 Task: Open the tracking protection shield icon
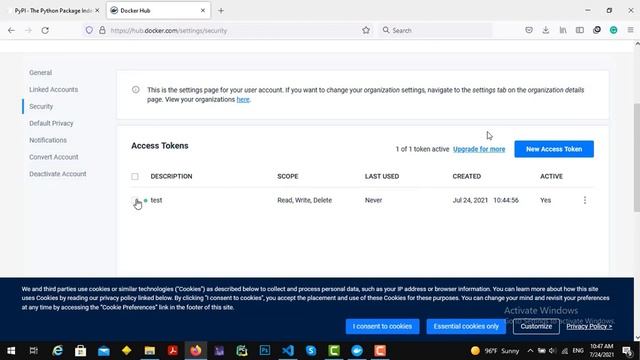(x=89, y=30)
